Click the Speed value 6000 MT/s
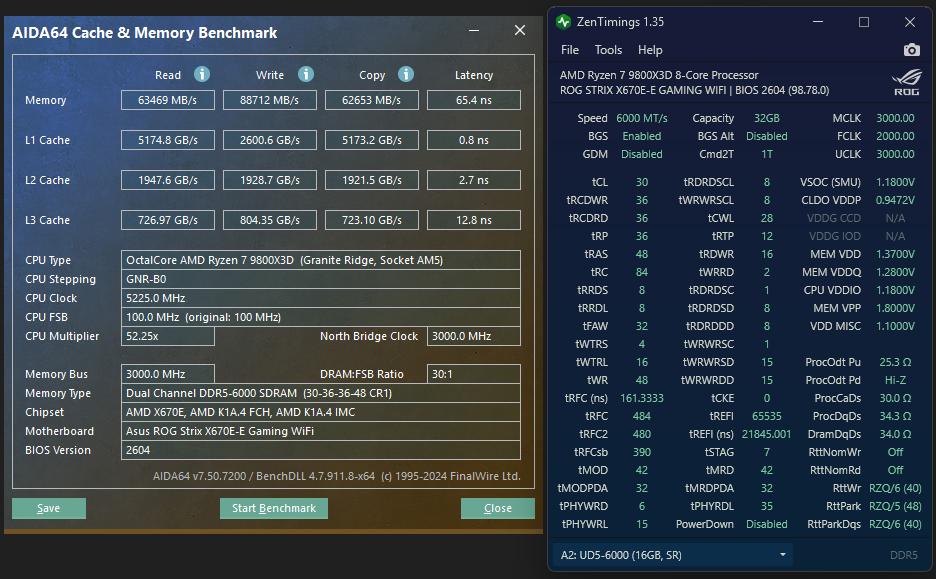This screenshot has height=579, width=936. point(642,118)
